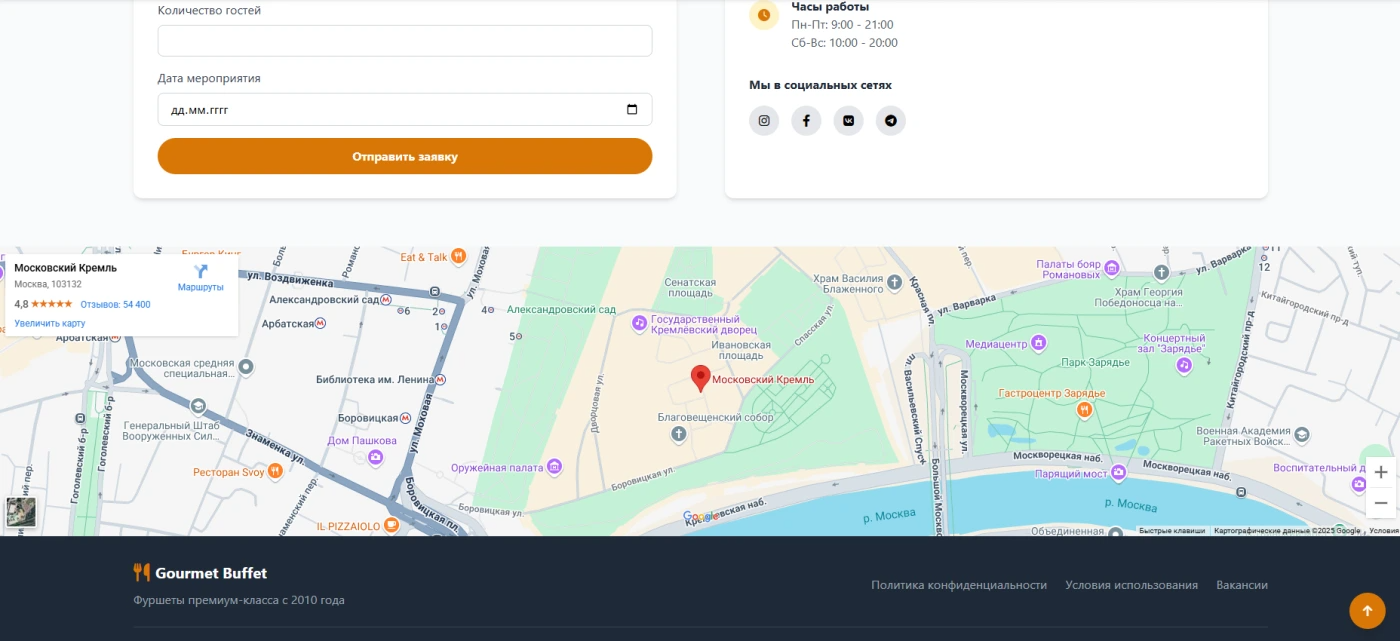Open Маршруты directions icon on map card
This screenshot has height=641, width=1400.
(x=201, y=272)
